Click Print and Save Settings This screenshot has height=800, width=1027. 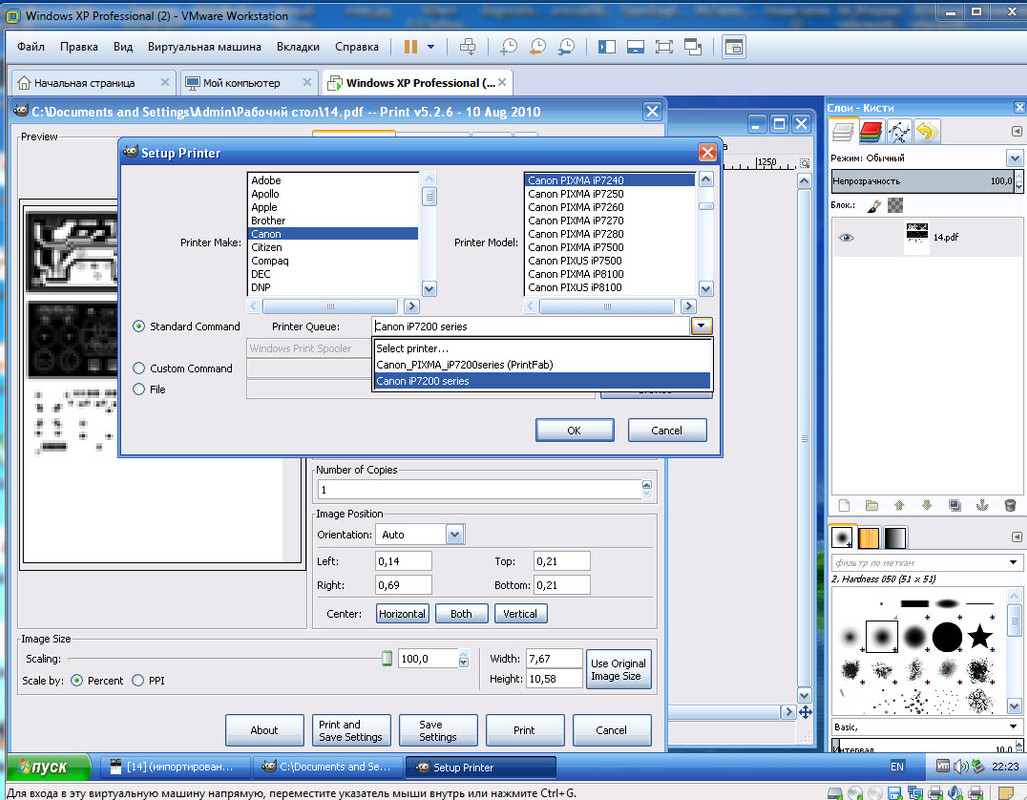coord(350,730)
